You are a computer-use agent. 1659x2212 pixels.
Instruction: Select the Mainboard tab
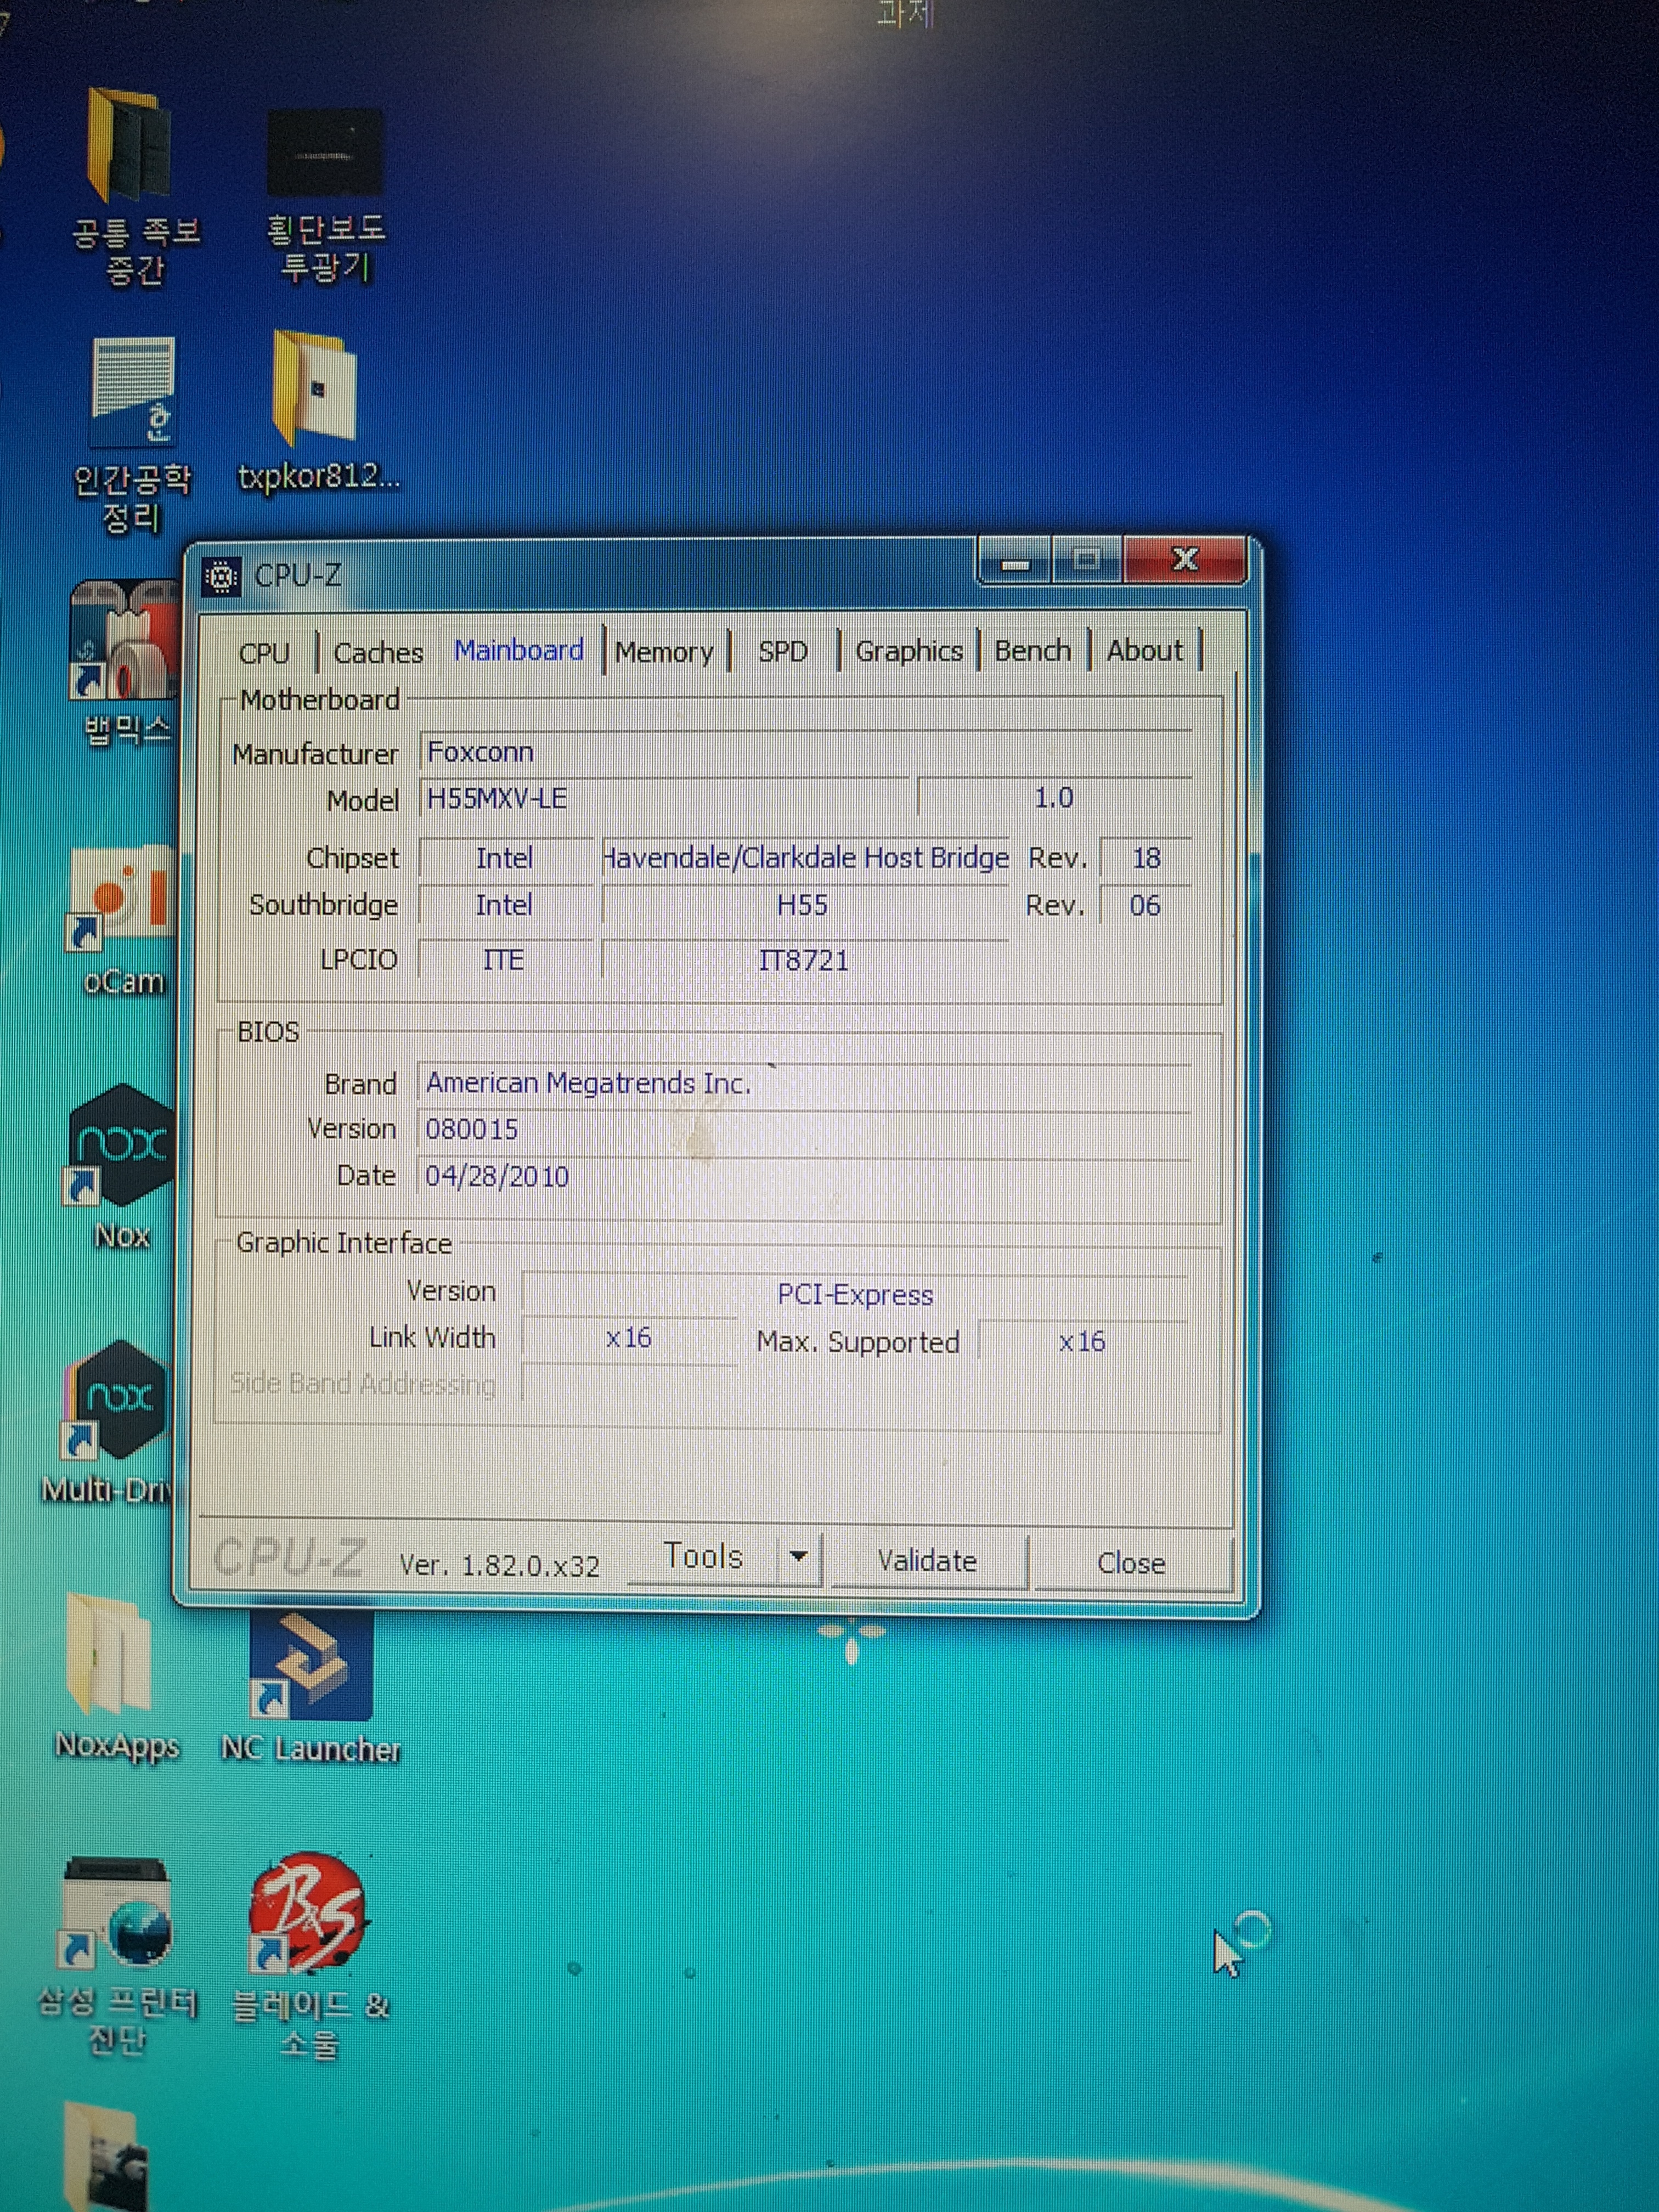519,650
